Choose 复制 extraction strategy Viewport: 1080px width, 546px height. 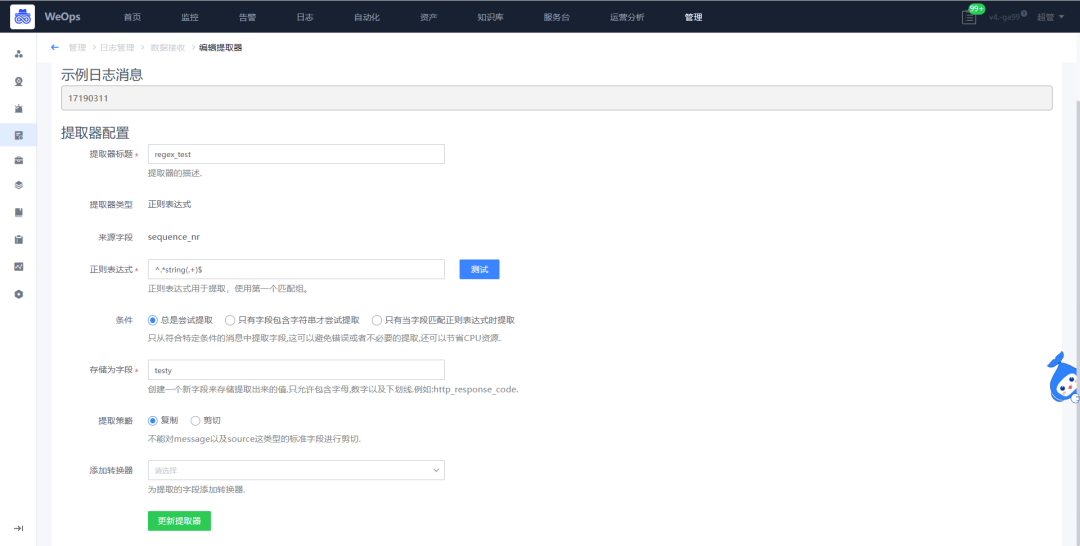[153, 421]
